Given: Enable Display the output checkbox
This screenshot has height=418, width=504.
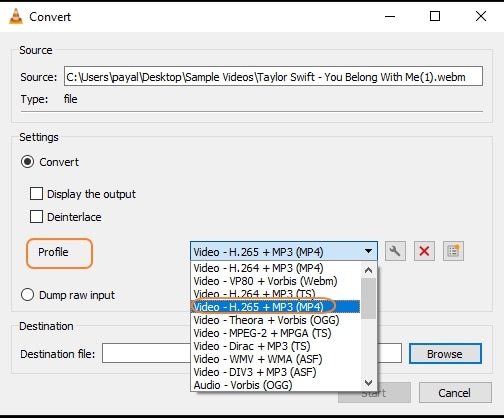Looking at the screenshot, I should [36, 194].
